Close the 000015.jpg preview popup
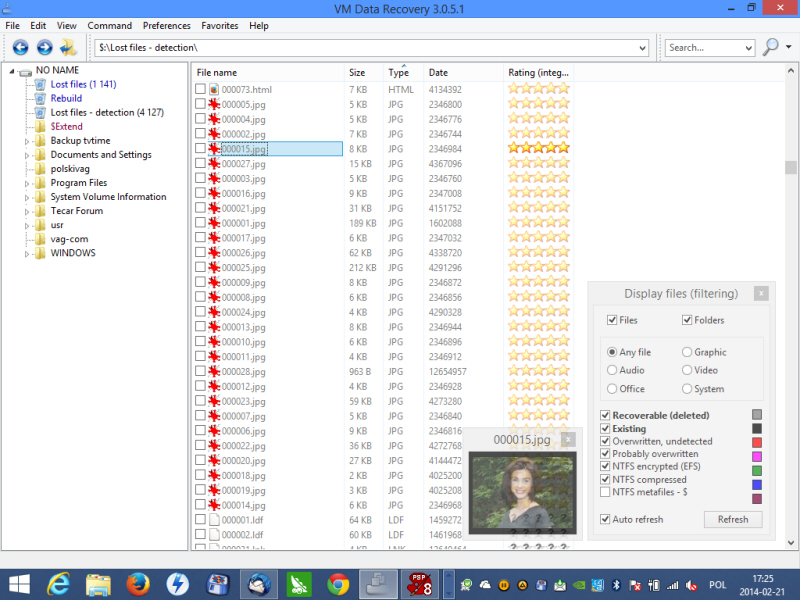Viewport: 800px width, 600px height. tap(568, 439)
